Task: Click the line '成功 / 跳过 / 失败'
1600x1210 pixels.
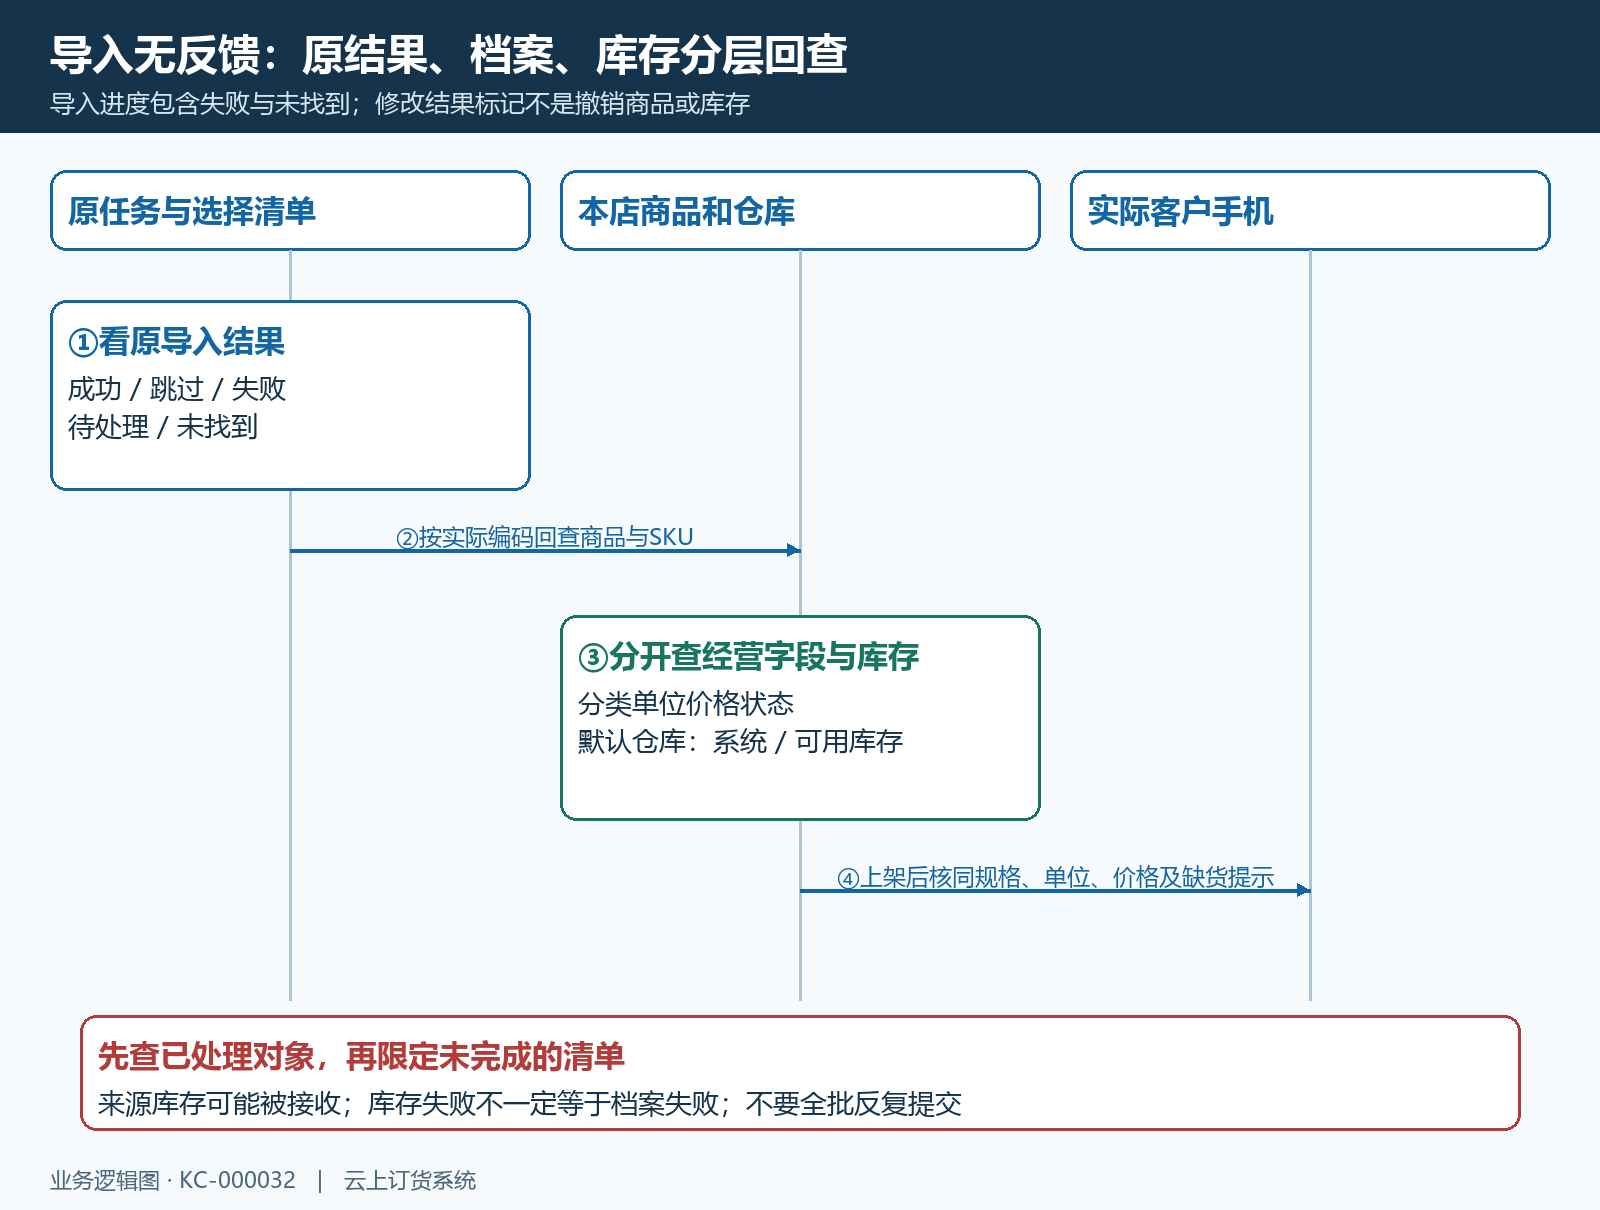Action: pos(177,389)
